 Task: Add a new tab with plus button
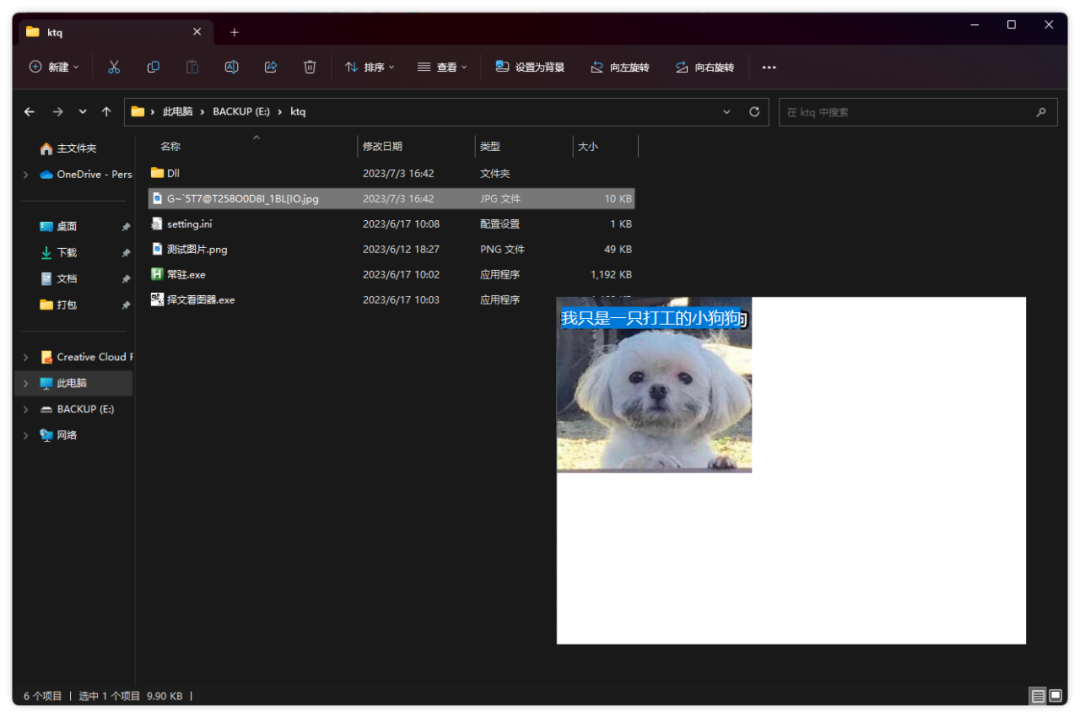tap(234, 32)
